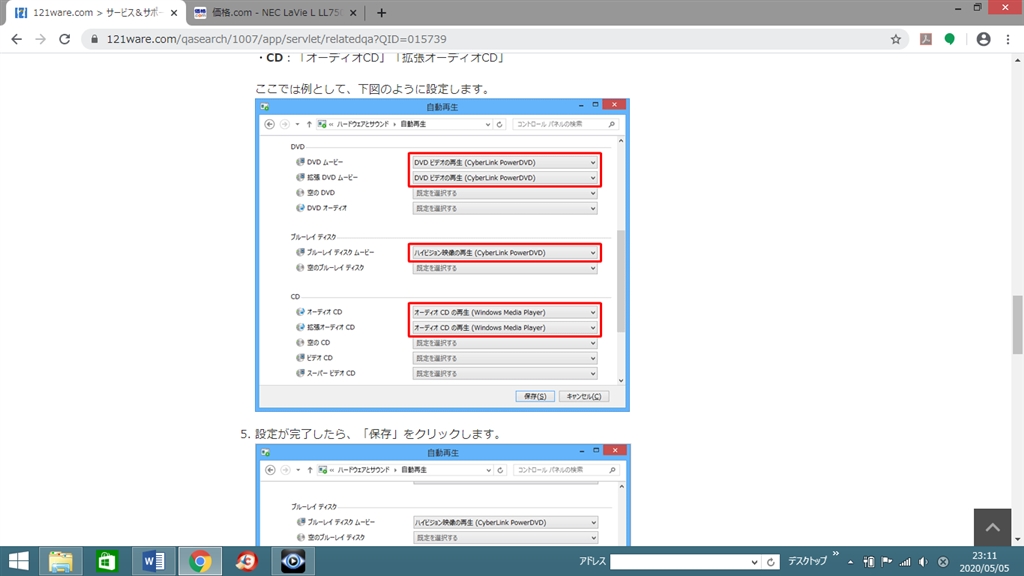Open the Windows Start button
The height and width of the screenshot is (576, 1024).
[18, 561]
